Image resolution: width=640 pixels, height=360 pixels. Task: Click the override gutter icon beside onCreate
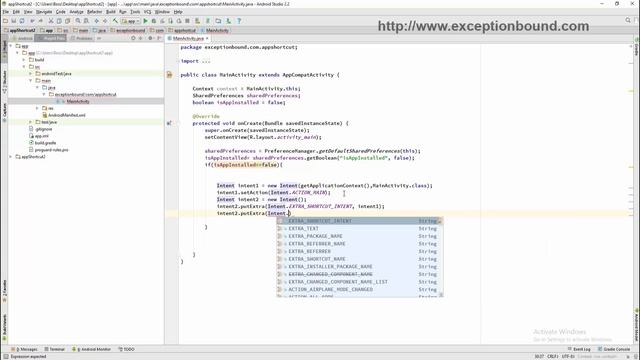pyautogui.click(x=169, y=123)
